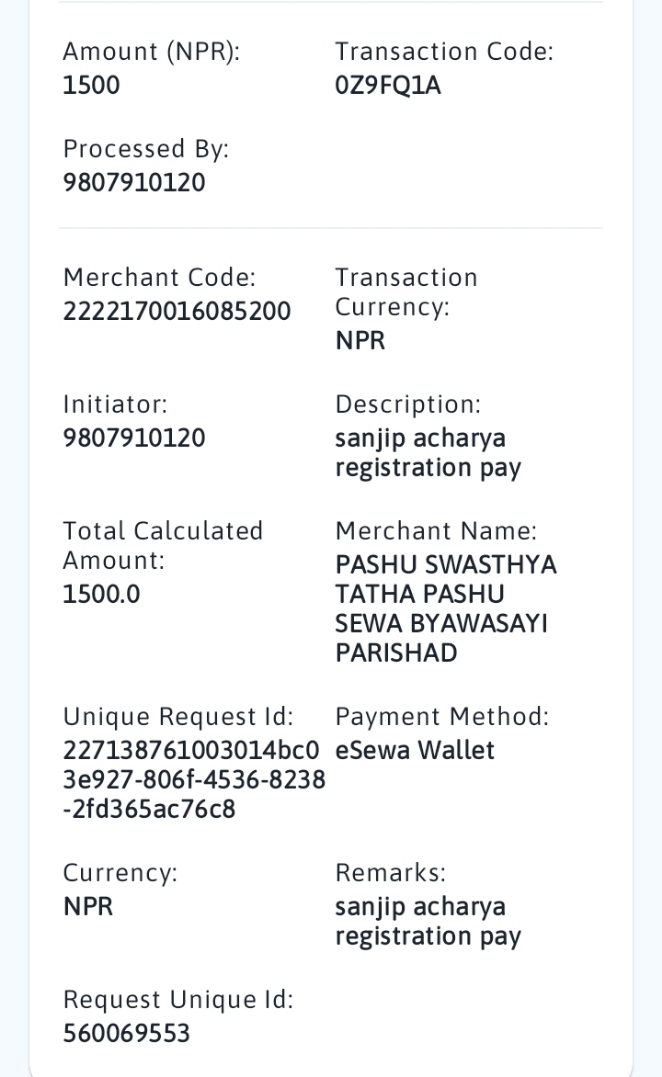The height and width of the screenshot is (1077, 662).
Task: Click the Payment Method label
Action: [442, 716]
